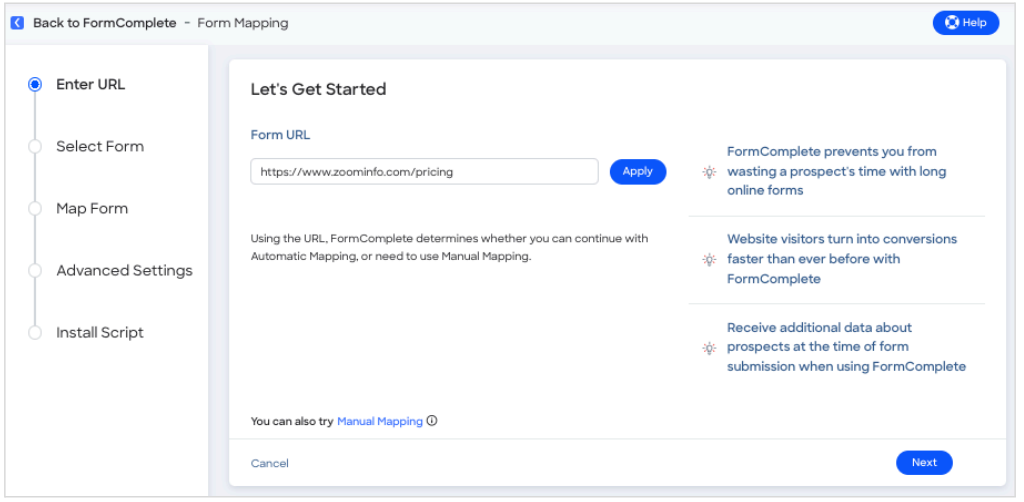
Task: Select the Install Script step circle
Action: (x=35, y=332)
